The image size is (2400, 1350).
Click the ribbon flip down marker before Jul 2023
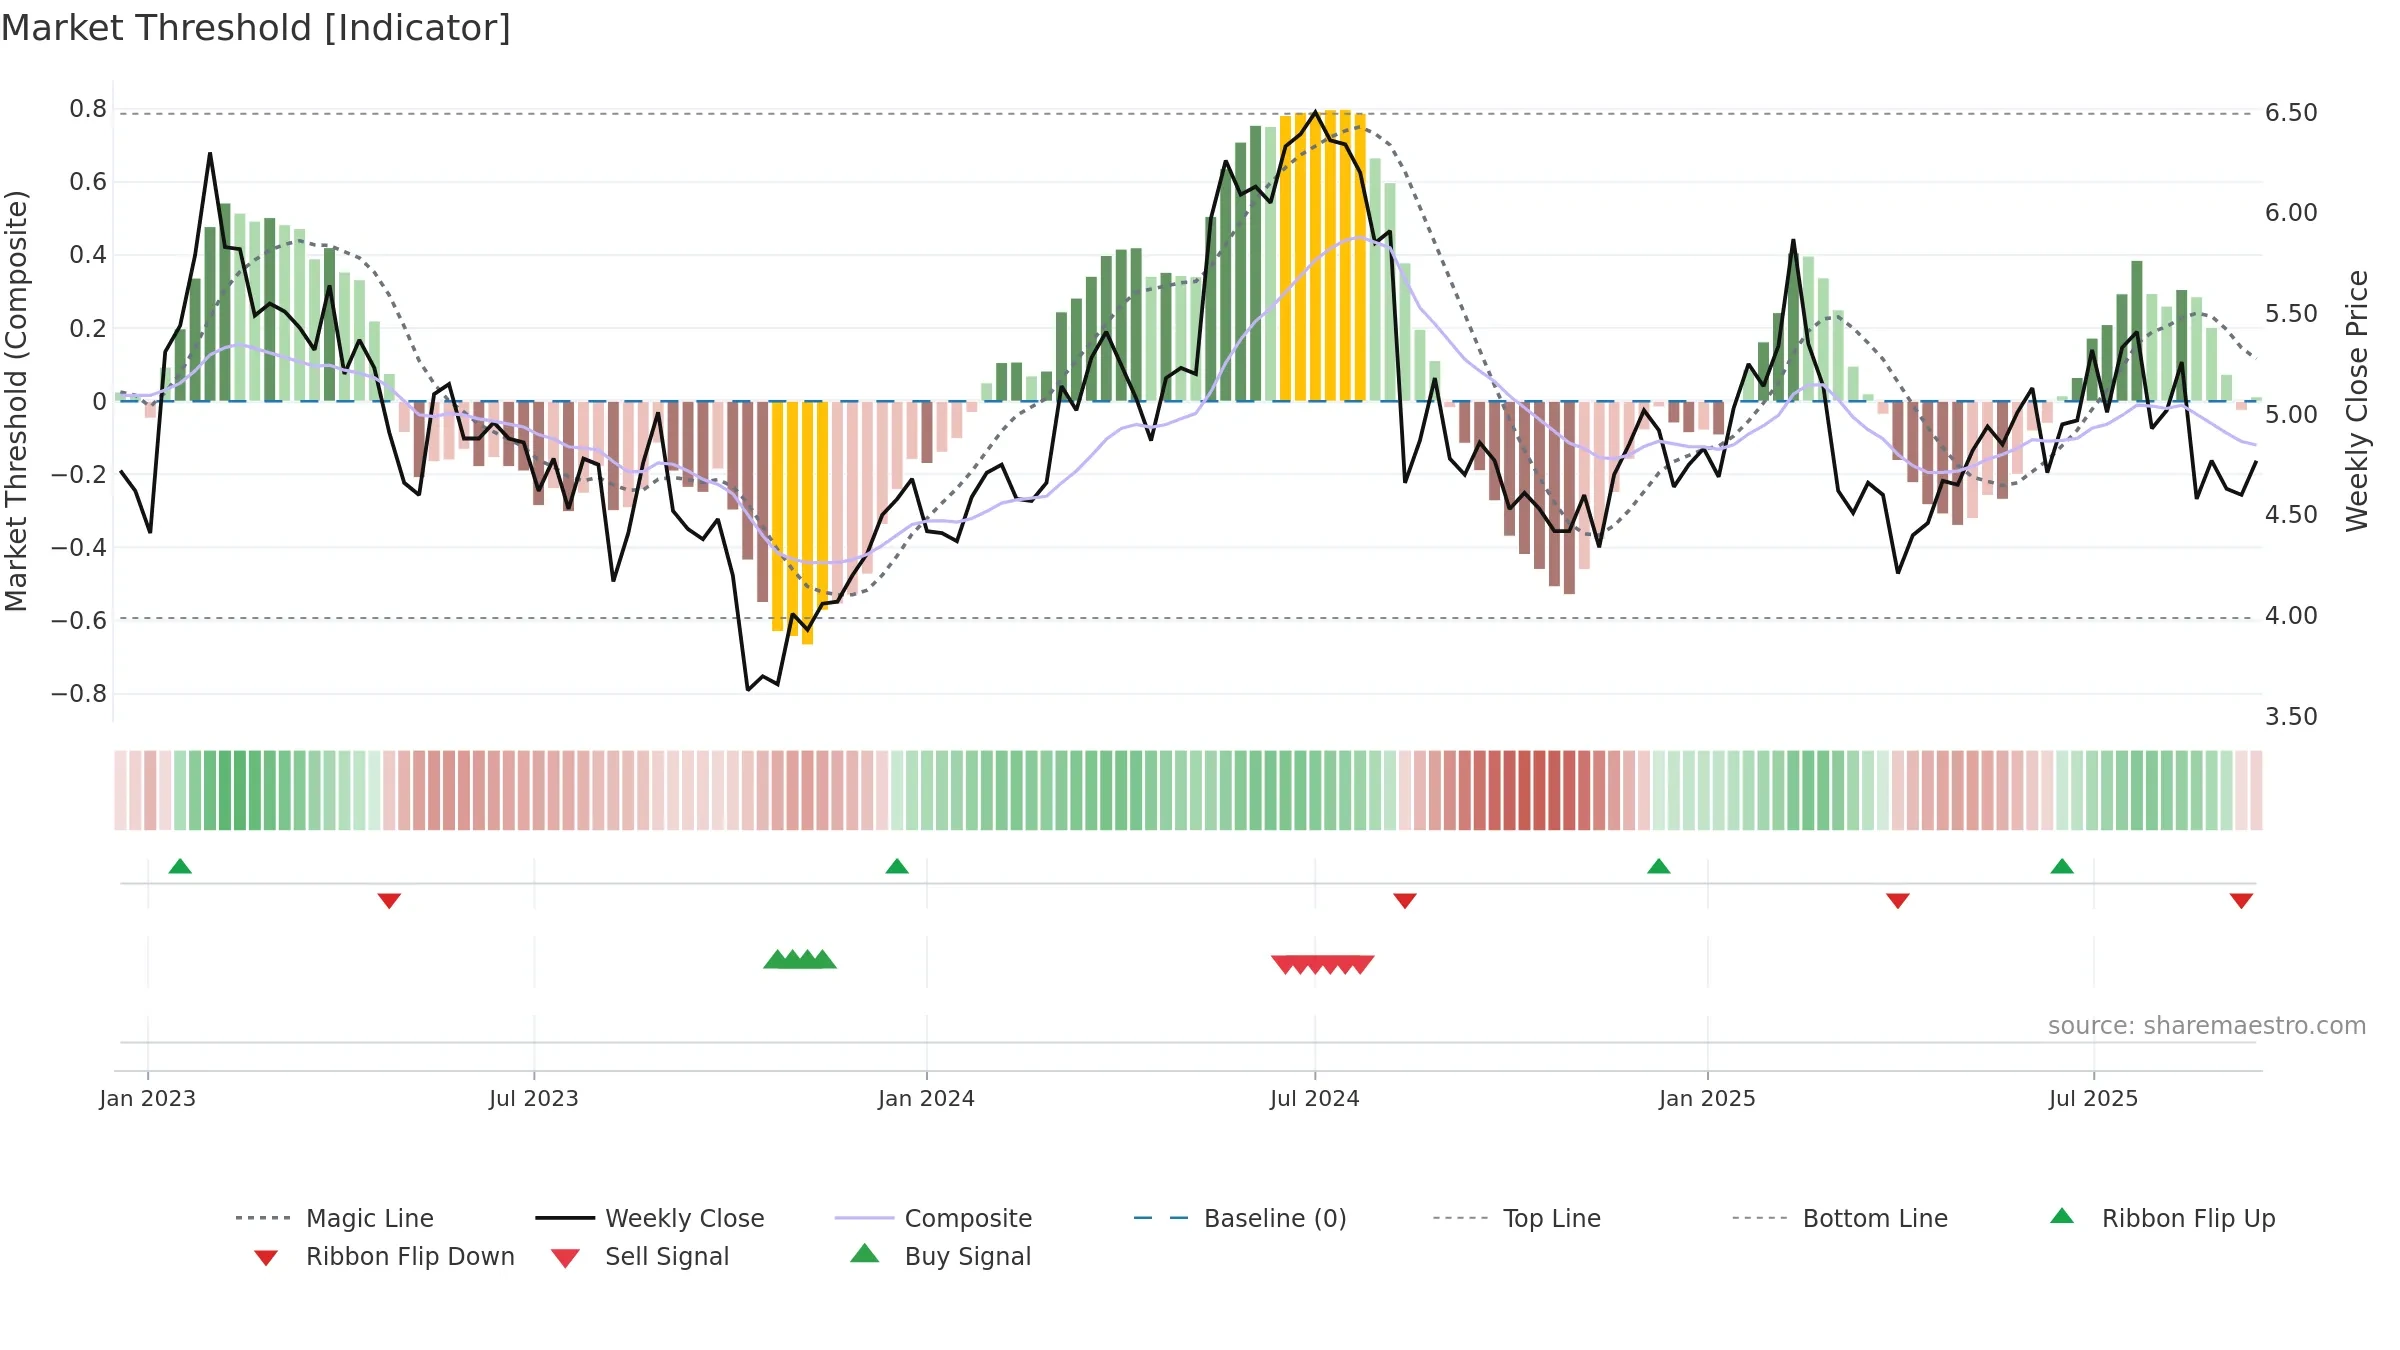click(x=390, y=901)
